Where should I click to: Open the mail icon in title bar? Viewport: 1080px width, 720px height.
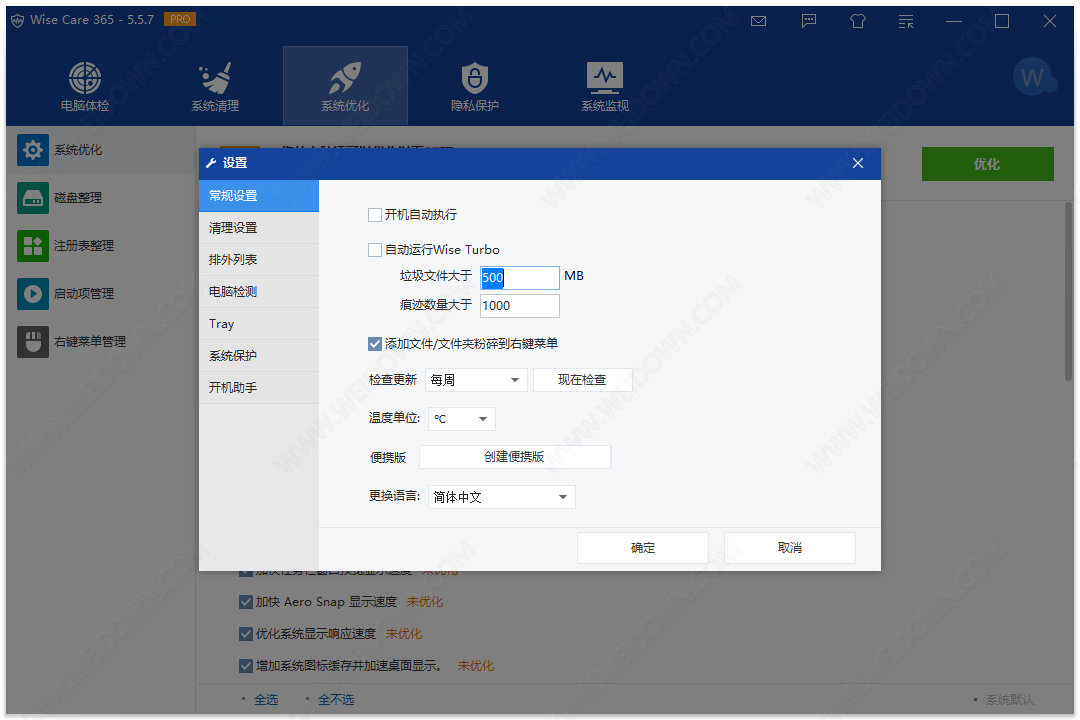[x=759, y=21]
